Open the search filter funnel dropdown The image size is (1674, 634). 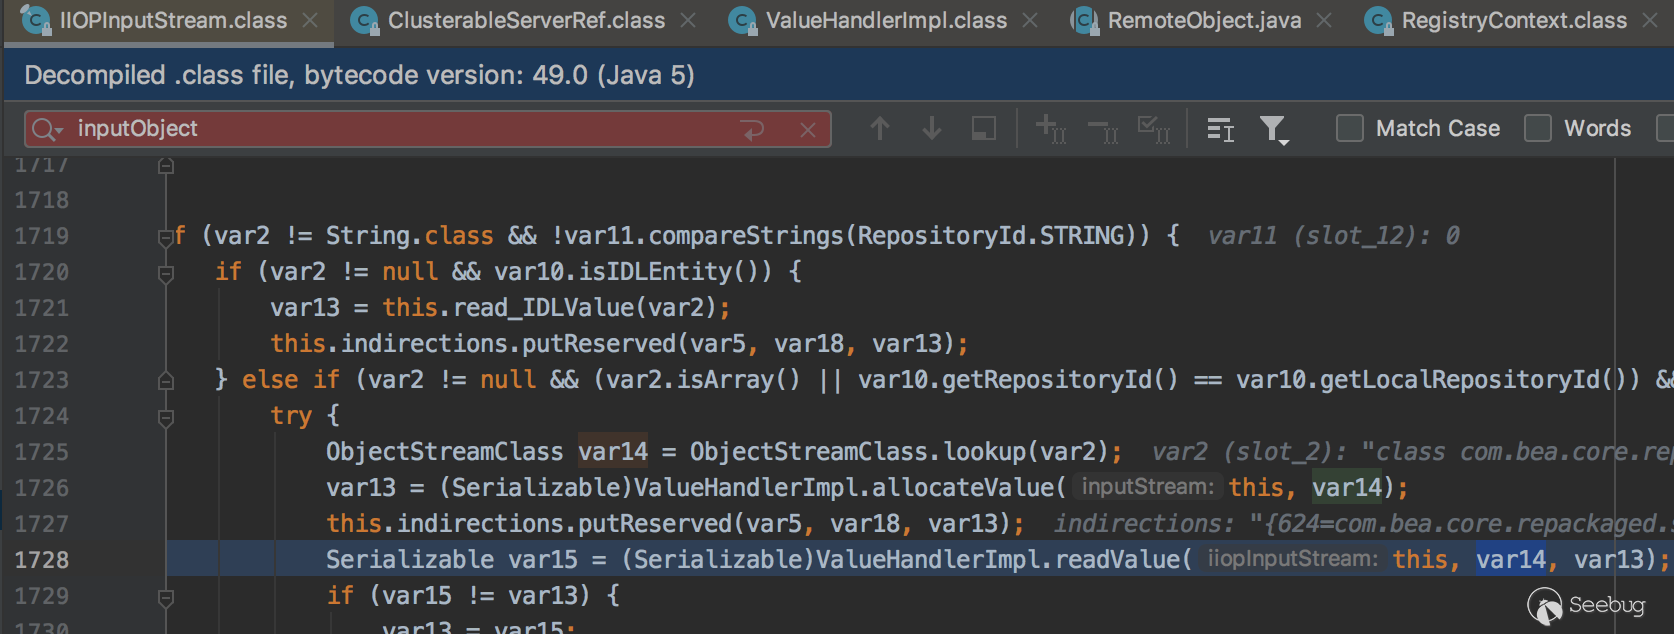(x=1273, y=129)
